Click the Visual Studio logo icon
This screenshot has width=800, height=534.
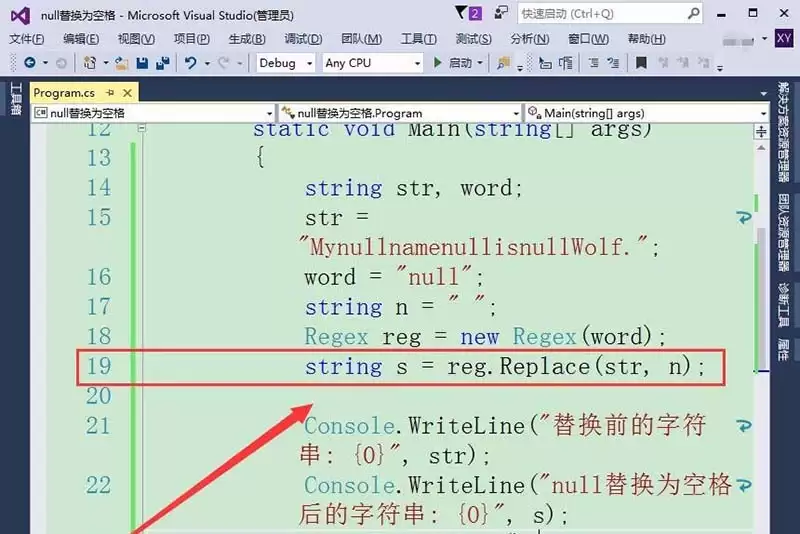click(20, 16)
